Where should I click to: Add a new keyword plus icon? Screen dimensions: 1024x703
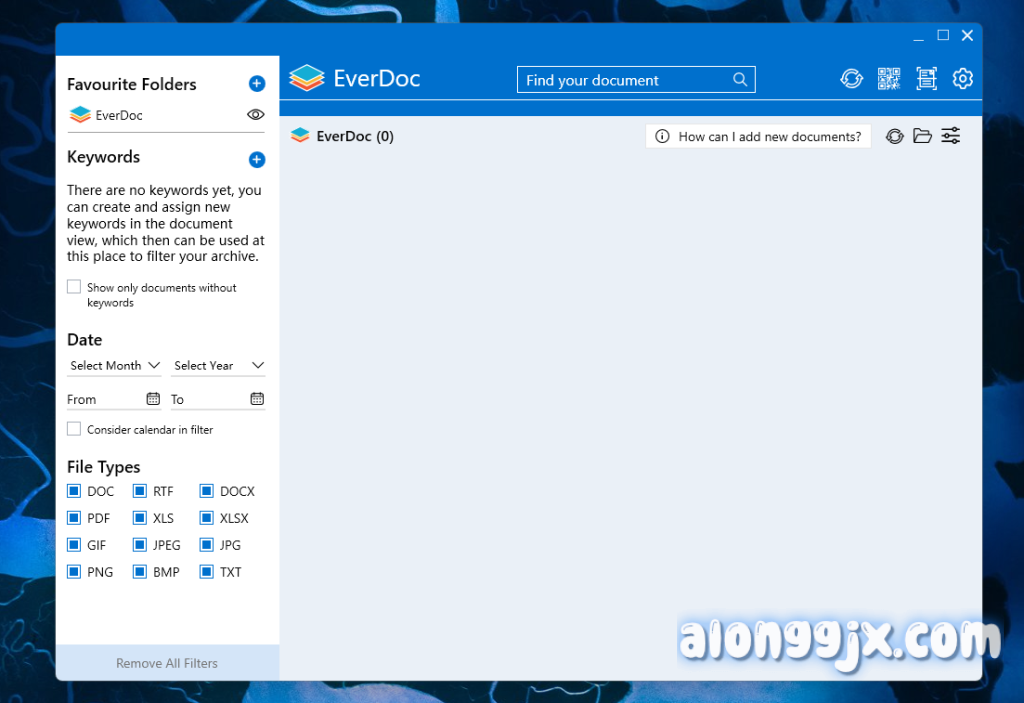click(x=256, y=159)
